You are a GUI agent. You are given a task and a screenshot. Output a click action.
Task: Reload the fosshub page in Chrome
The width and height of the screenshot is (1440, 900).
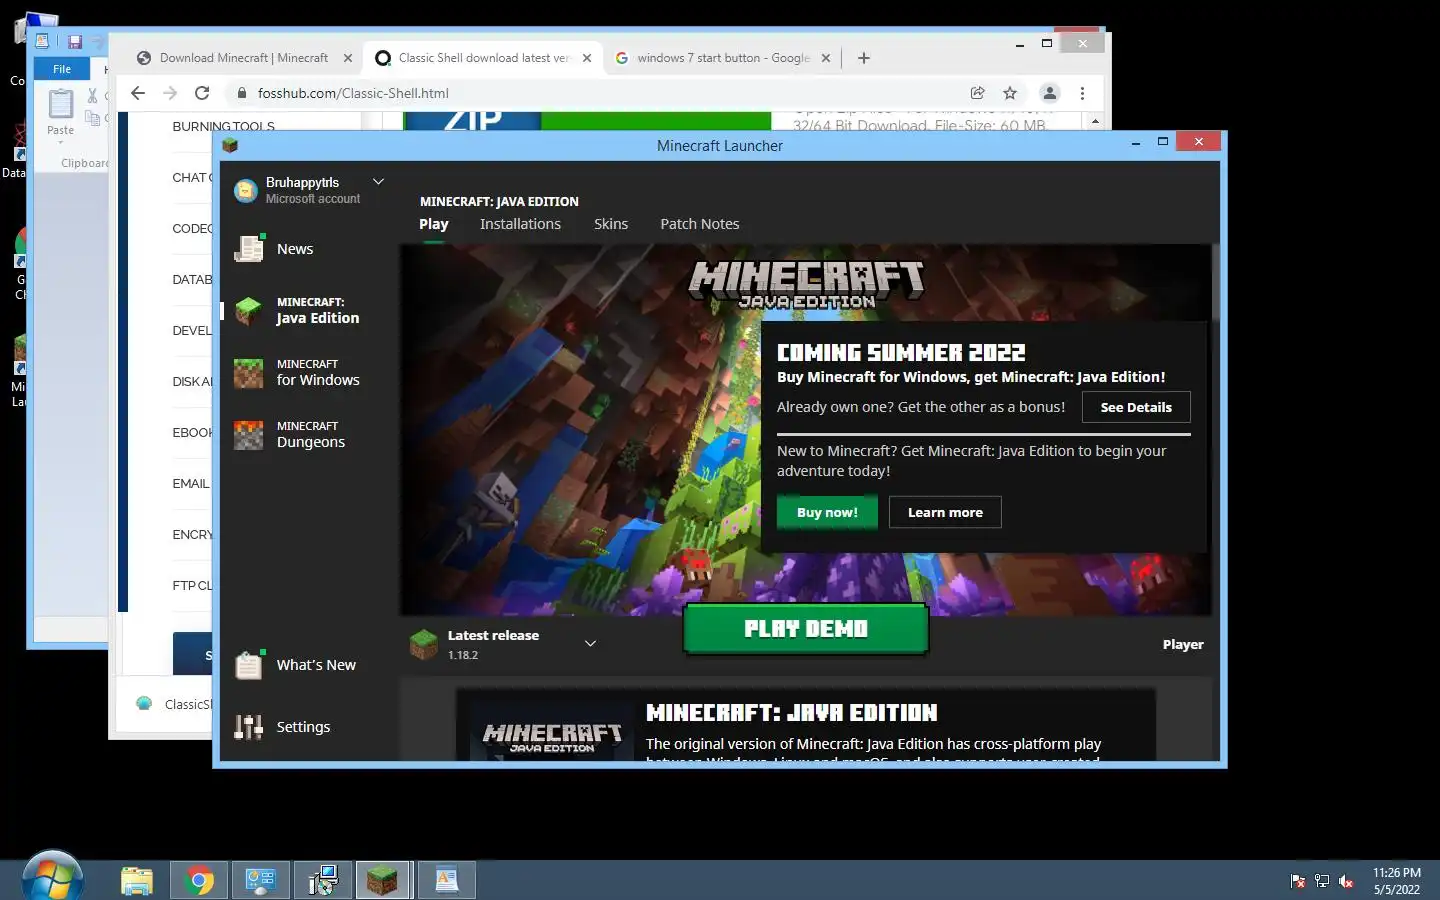click(202, 93)
